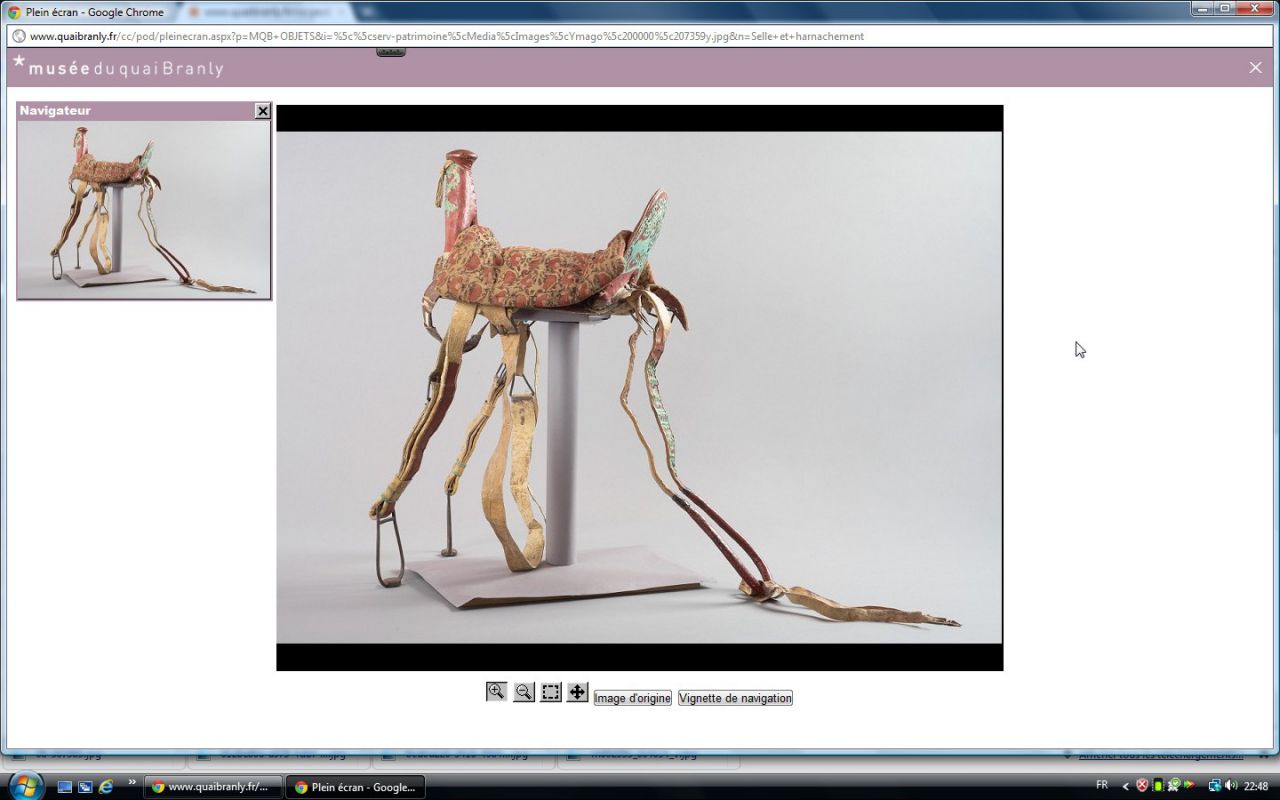The height and width of the screenshot is (800, 1280).
Task: Click the musée du quai Branly logo
Action: point(118,68)
